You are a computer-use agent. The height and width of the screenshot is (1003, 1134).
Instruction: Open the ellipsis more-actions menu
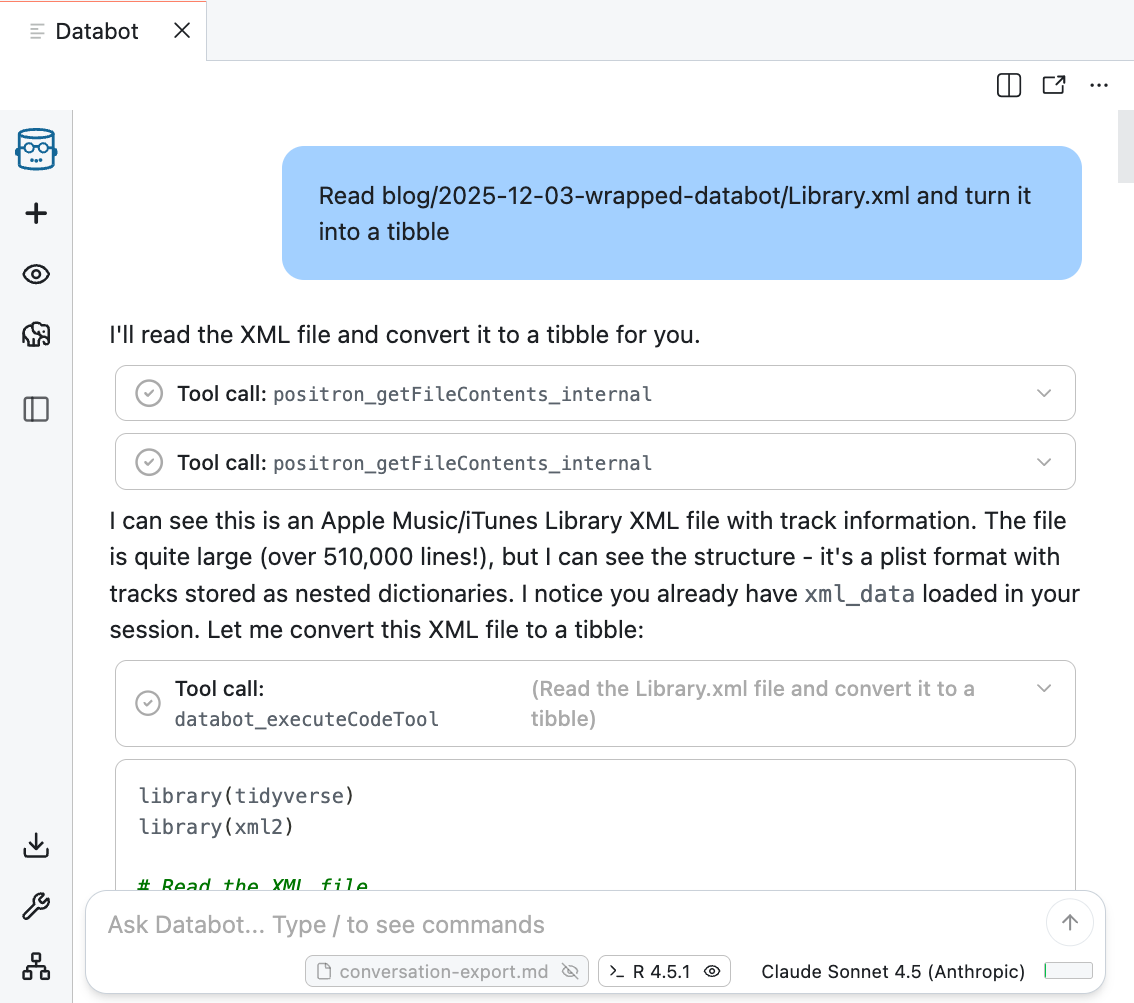1099,85
